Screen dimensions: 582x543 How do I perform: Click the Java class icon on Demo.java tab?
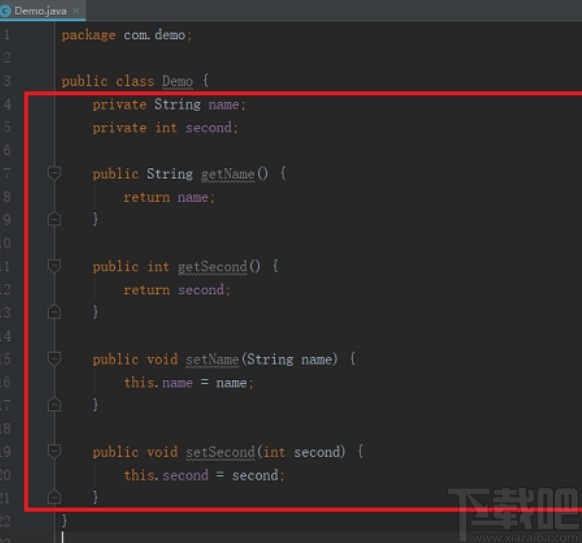5,11
